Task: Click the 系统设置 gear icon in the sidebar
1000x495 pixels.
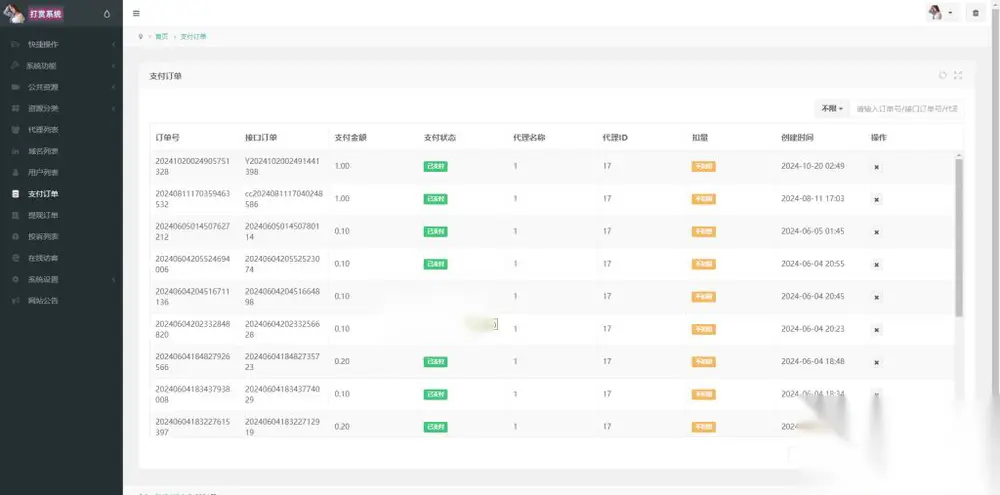Action: point(15,279)
